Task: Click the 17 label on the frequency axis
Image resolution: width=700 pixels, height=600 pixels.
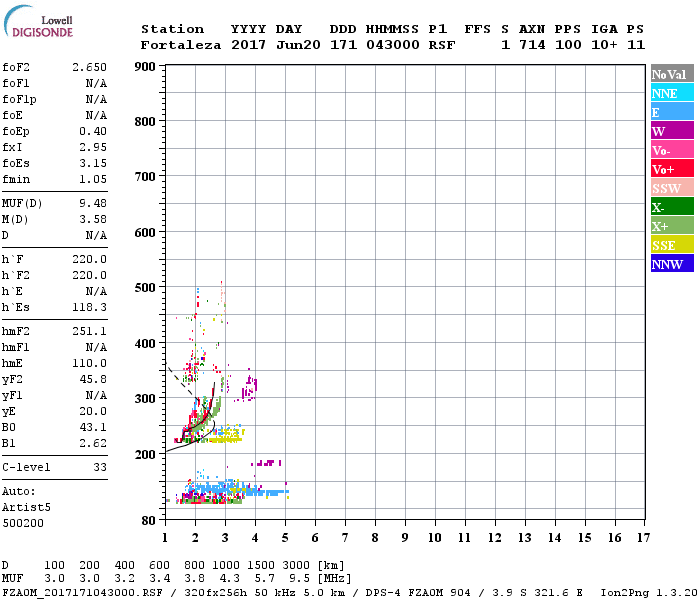Action: [643, 538]
